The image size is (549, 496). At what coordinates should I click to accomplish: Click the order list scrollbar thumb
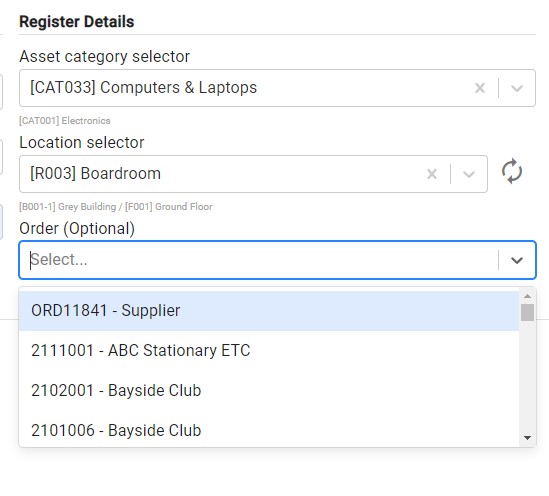point(527,312)
